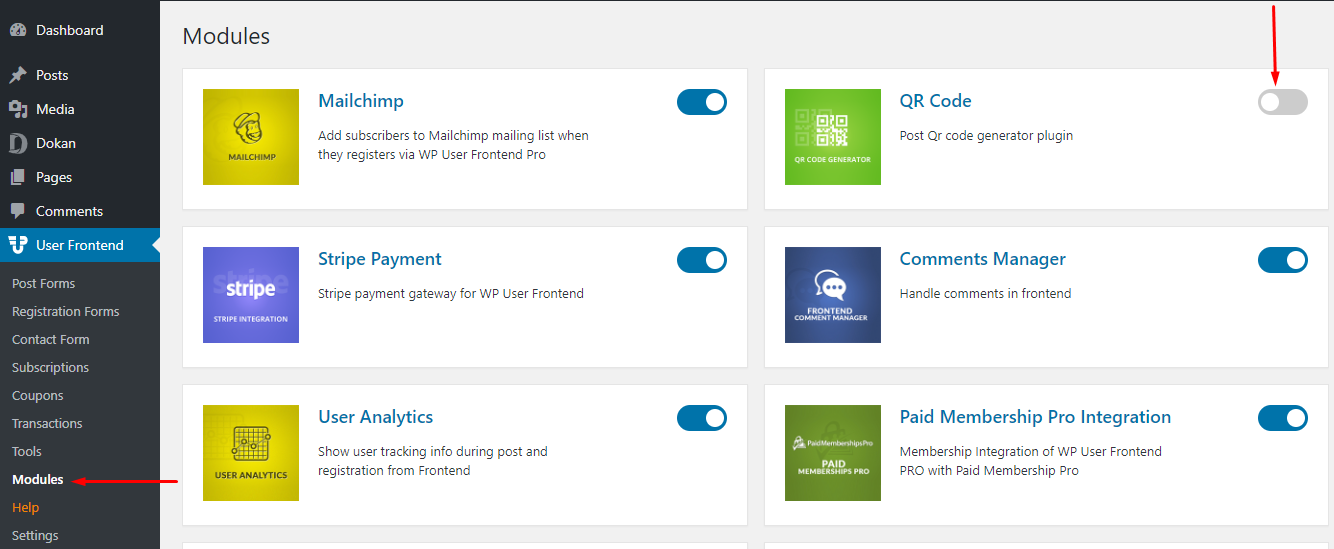Go to Media menu
1334x549 pixels.
tap(80, 109)
